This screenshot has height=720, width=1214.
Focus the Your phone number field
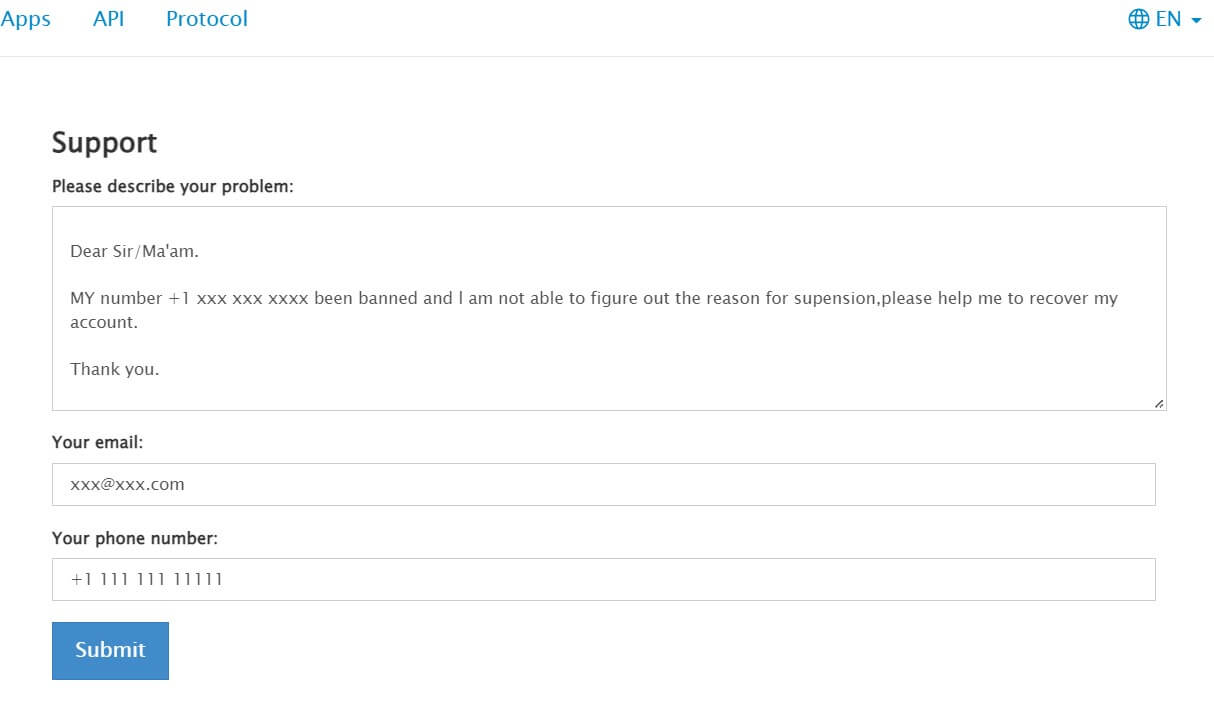click(x=603, y=579)
